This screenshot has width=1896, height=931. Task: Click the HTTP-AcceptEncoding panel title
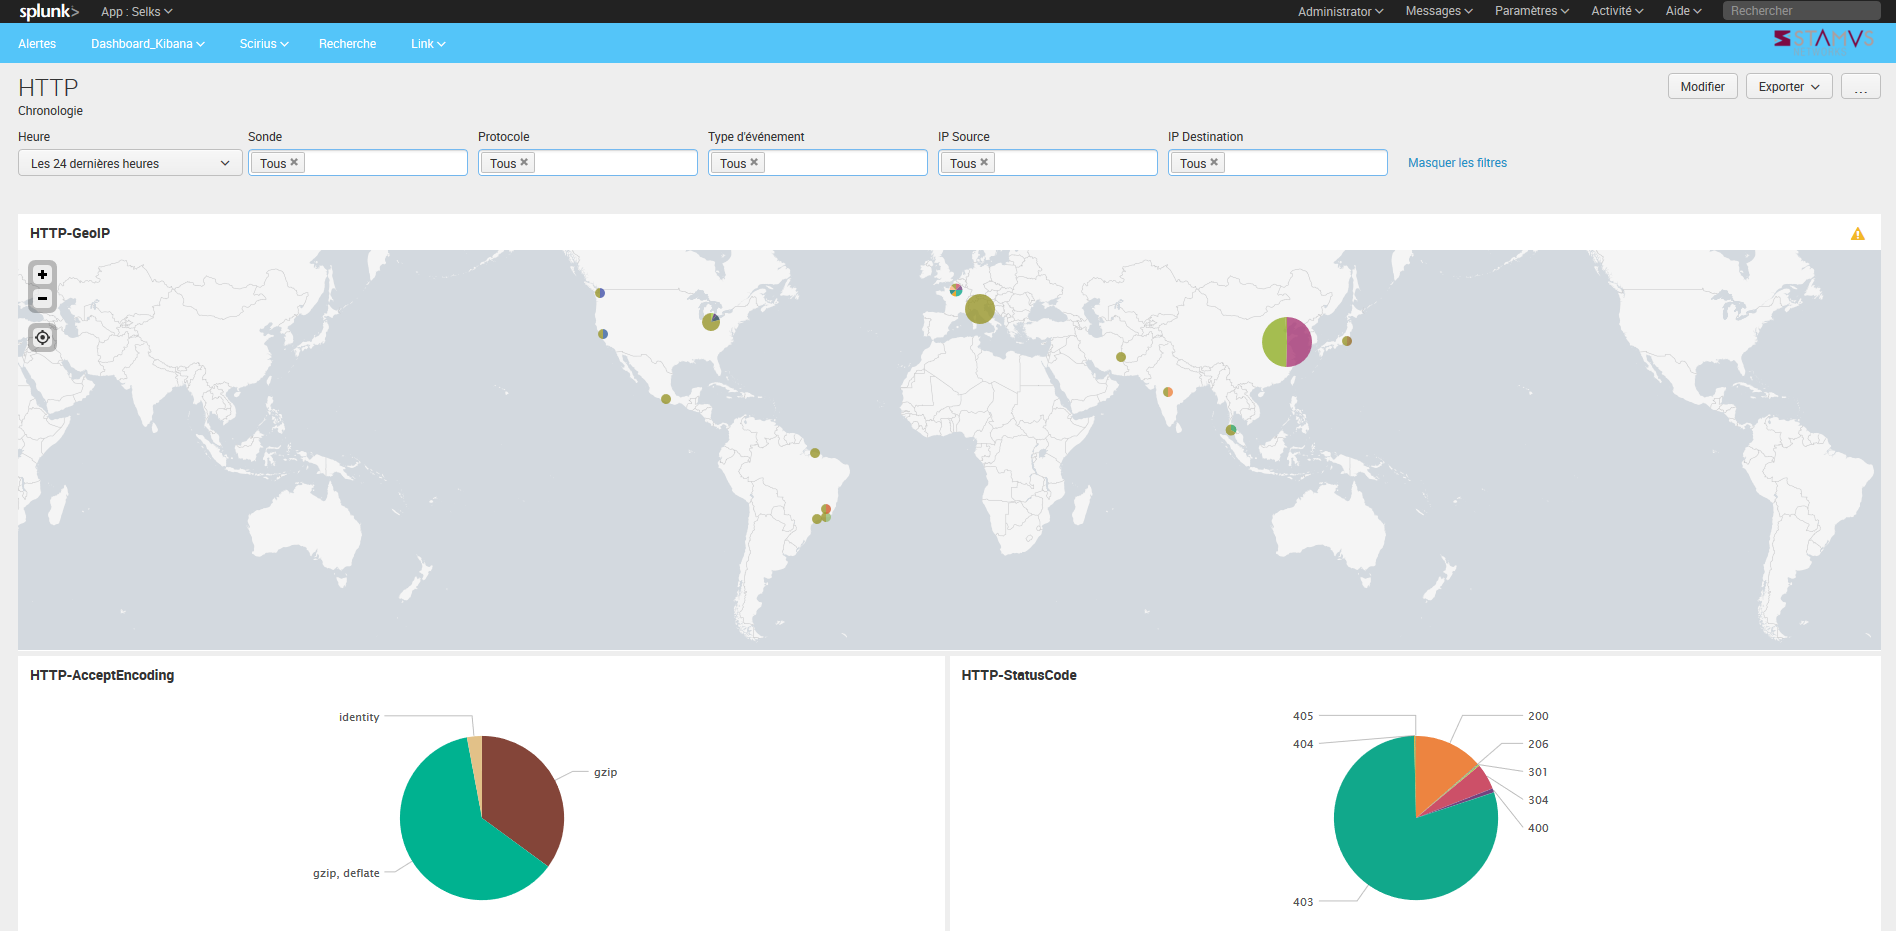pos(102,675)
